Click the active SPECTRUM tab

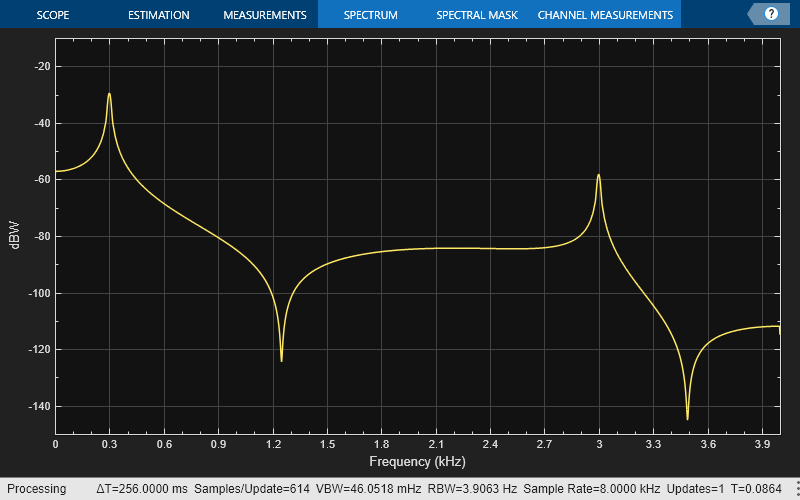tap(370, 15)
